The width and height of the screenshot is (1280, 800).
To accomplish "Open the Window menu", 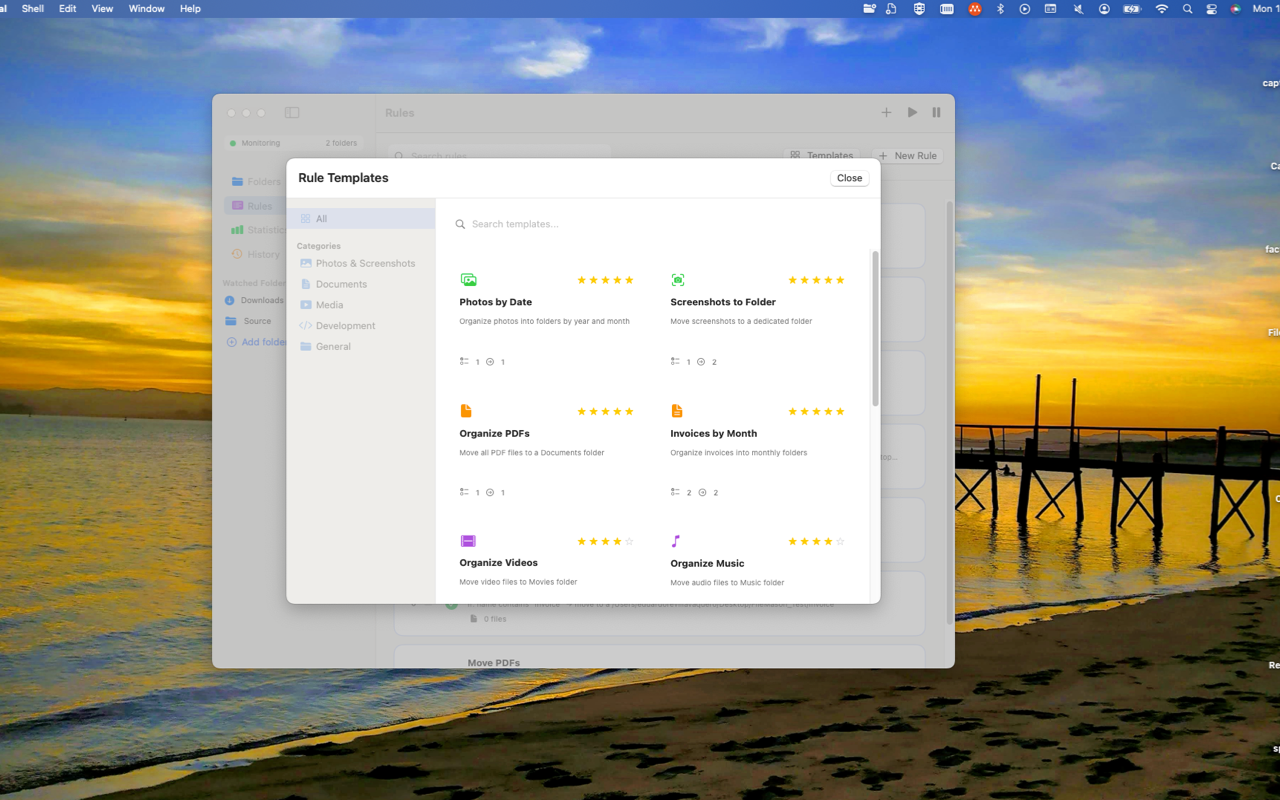I will click(146, 8).
